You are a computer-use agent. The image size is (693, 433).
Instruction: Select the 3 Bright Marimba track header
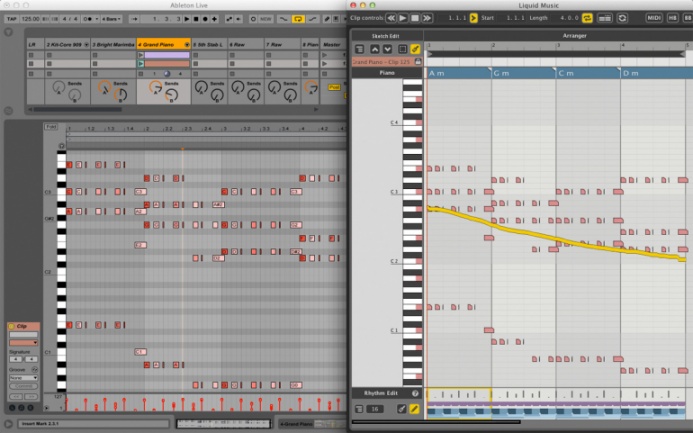point(113,45)
